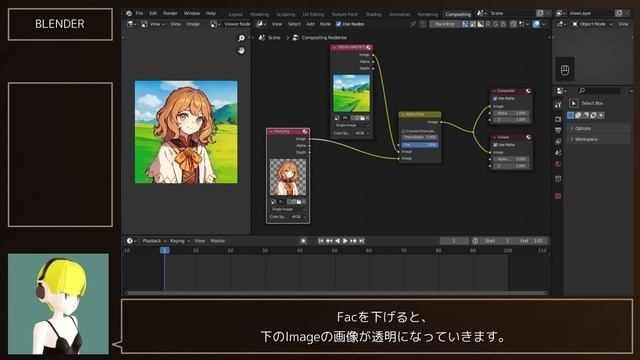This screenshot has width=640, height=360.
Task: Click the landscape image thumbnail in the top image node
Action: pyautogui.click(x=351, y=93)
